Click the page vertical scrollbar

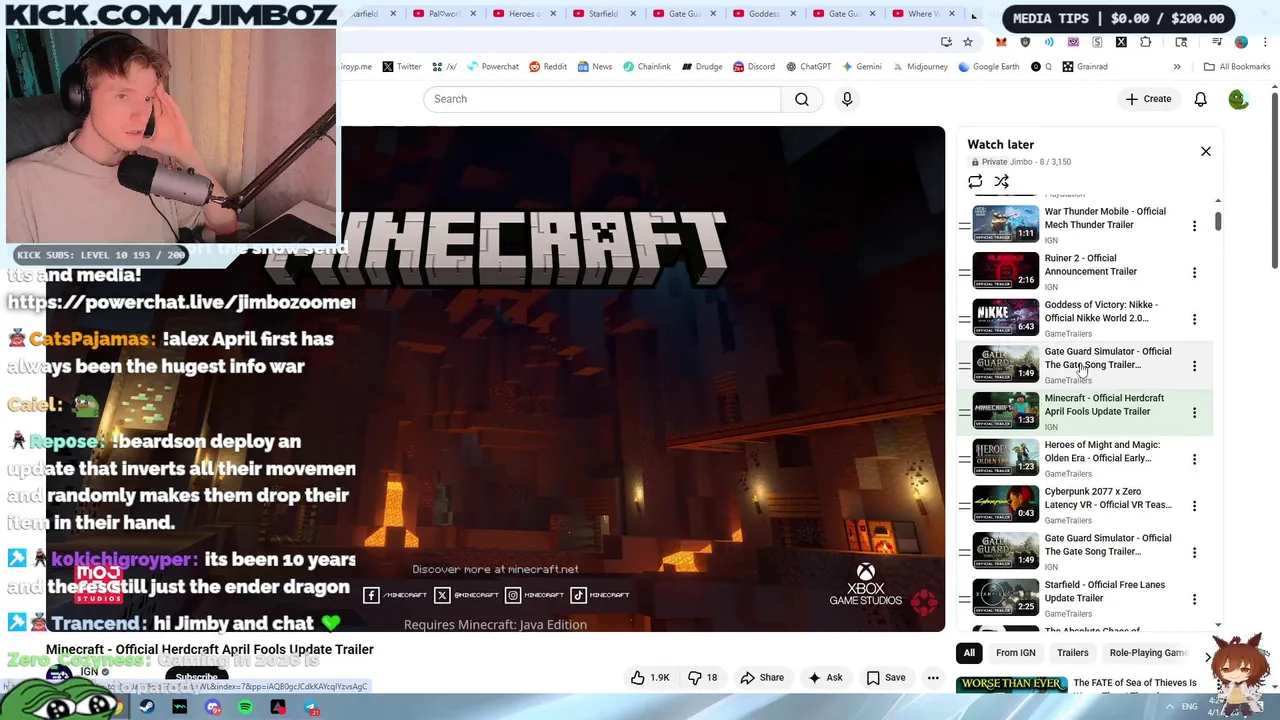[x=1275, y=180]
